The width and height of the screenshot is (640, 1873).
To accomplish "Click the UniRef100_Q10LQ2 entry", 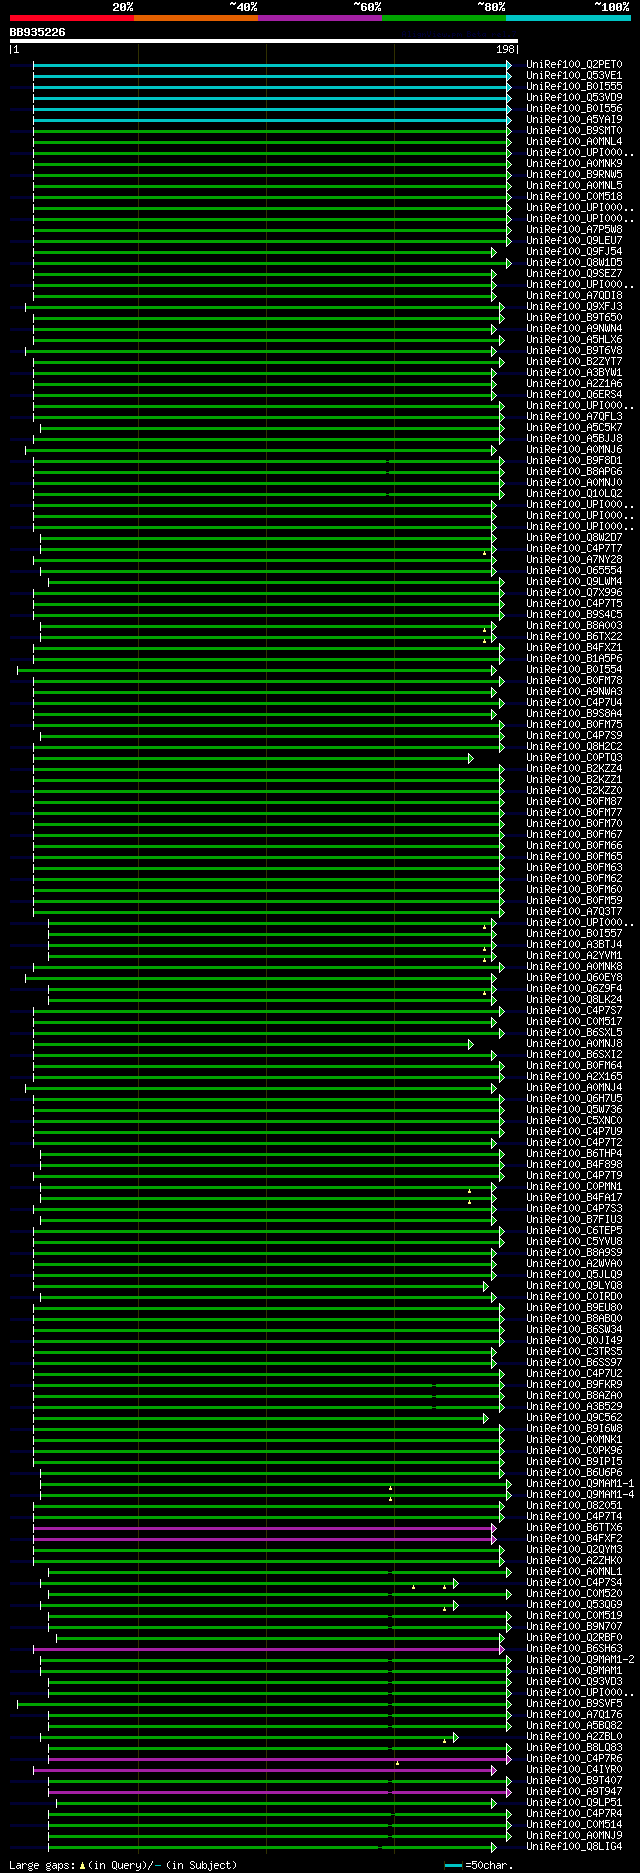I will (x=574, y=493).
